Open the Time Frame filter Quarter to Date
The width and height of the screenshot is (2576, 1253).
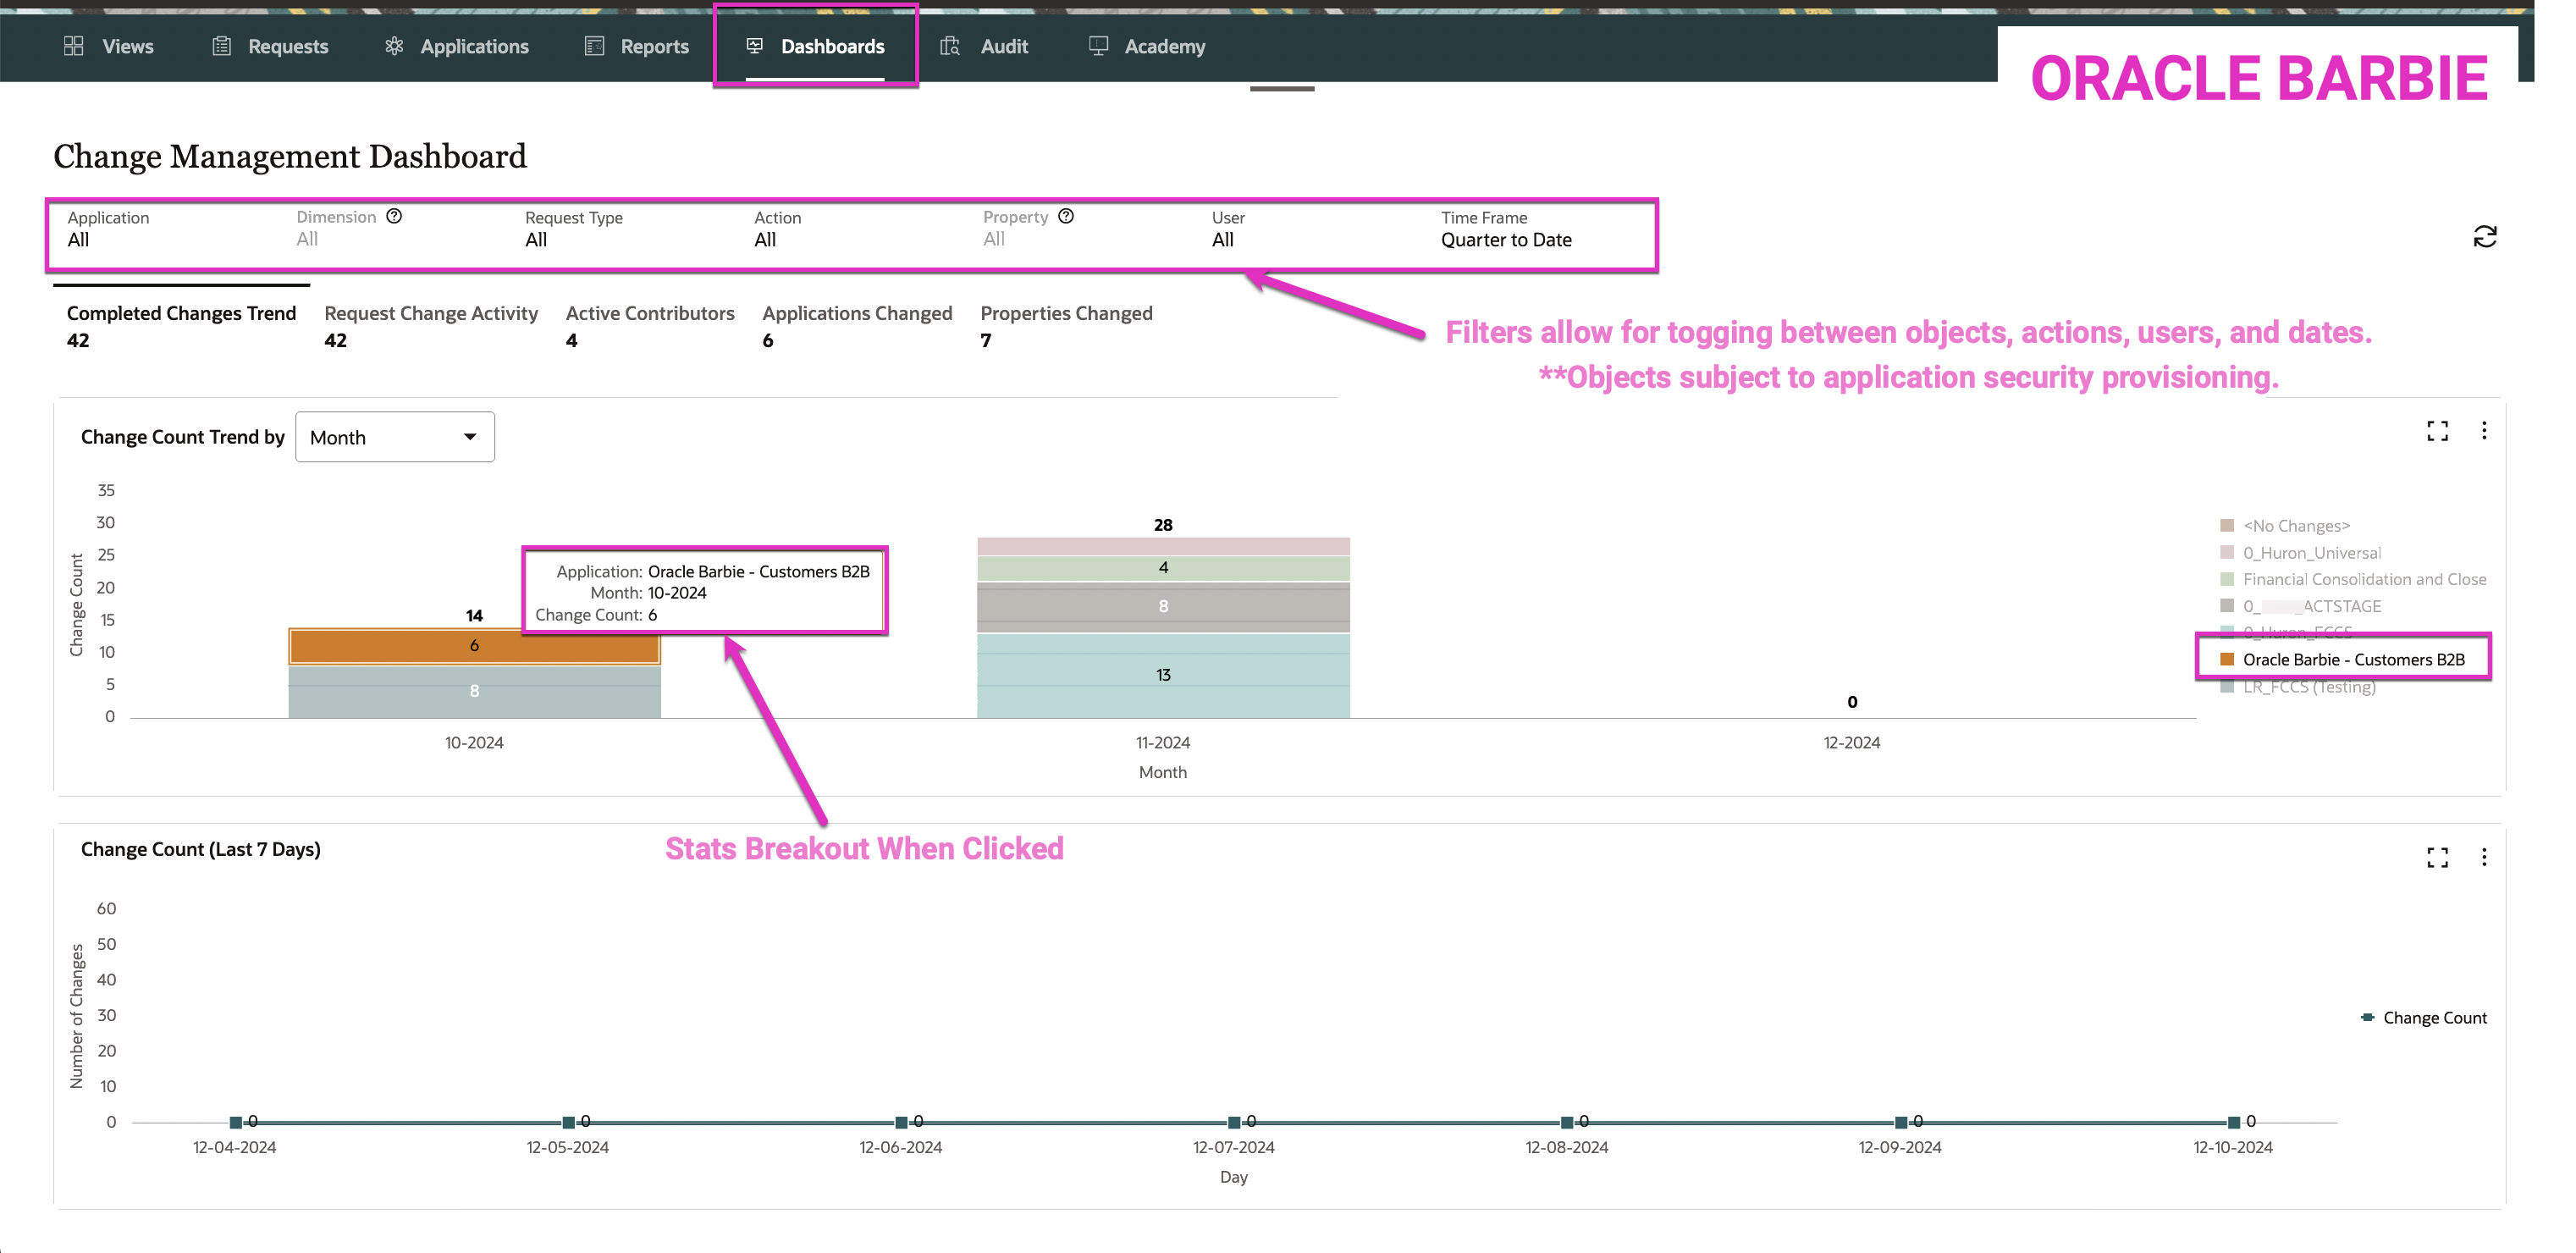click(1505, 240)
